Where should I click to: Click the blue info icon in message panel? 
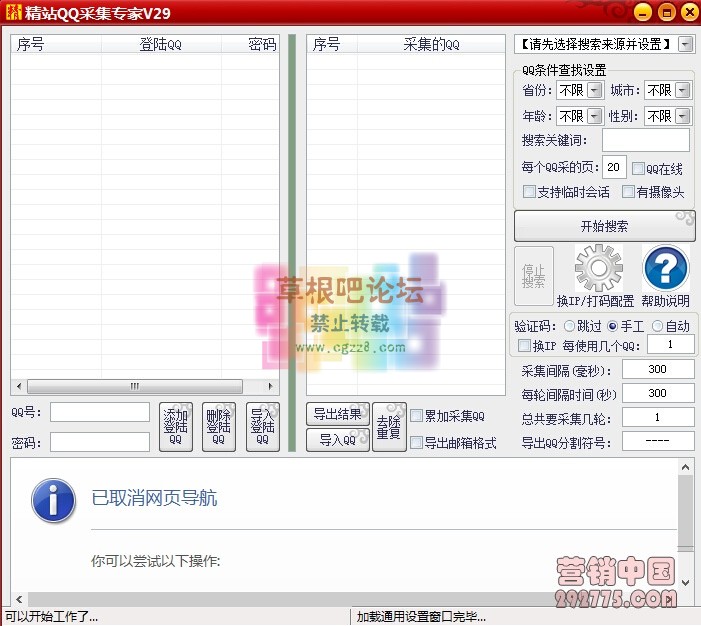(x=53, y=501)
